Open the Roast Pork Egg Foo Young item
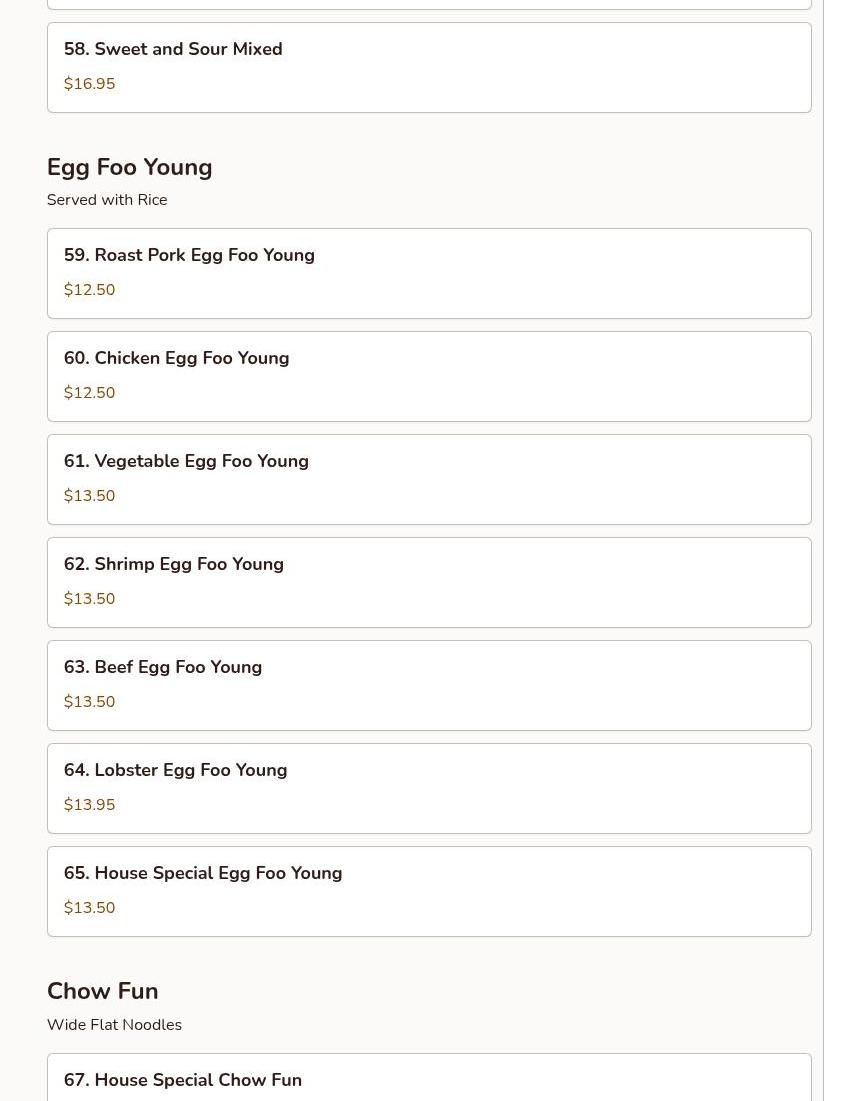Viewport: 844px width, 1101px height. (x=189, y=255)
